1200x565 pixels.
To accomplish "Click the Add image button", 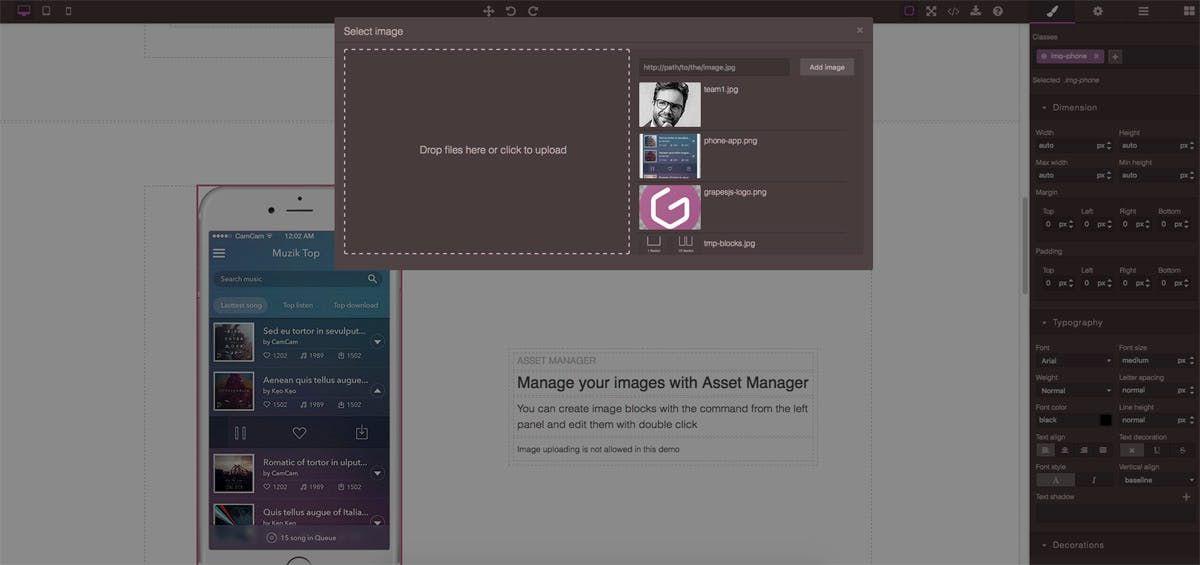I will [x=827, y=67].
